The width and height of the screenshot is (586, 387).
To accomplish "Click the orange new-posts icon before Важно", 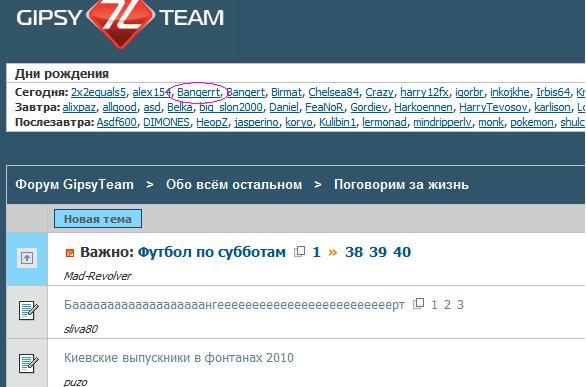I will coord(70,253).
